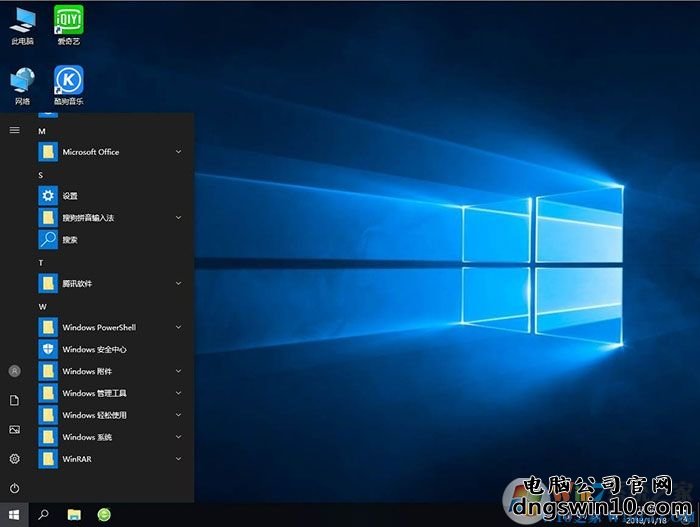Click the Windows PowerShell folder icon
Screen dimensions: 700x527
[48, 327]
